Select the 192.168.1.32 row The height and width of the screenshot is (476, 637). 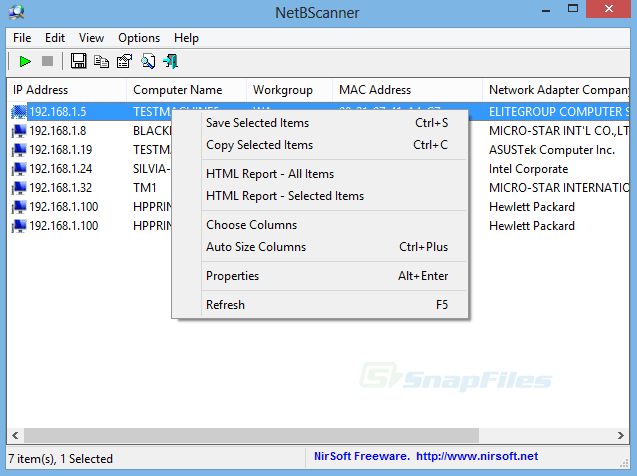[x=318, y=188]
